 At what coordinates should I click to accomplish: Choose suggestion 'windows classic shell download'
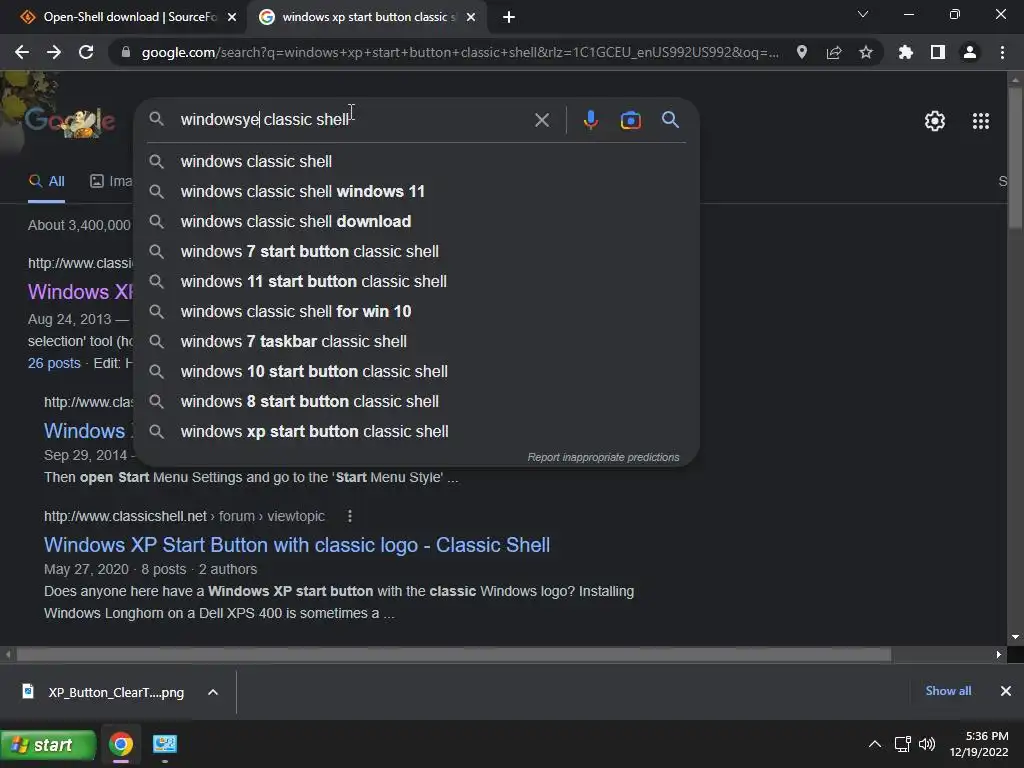[x=416, y=221]
